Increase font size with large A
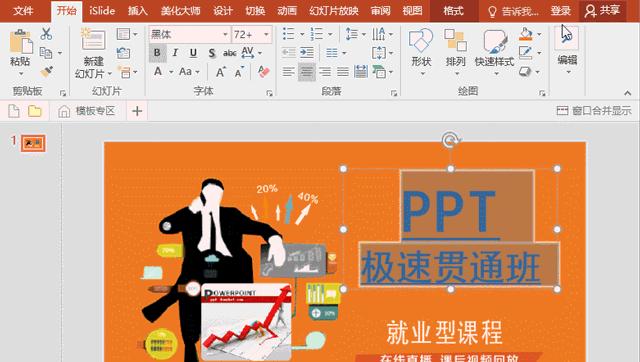Screen dimensions: 640x362 (220, 72)
